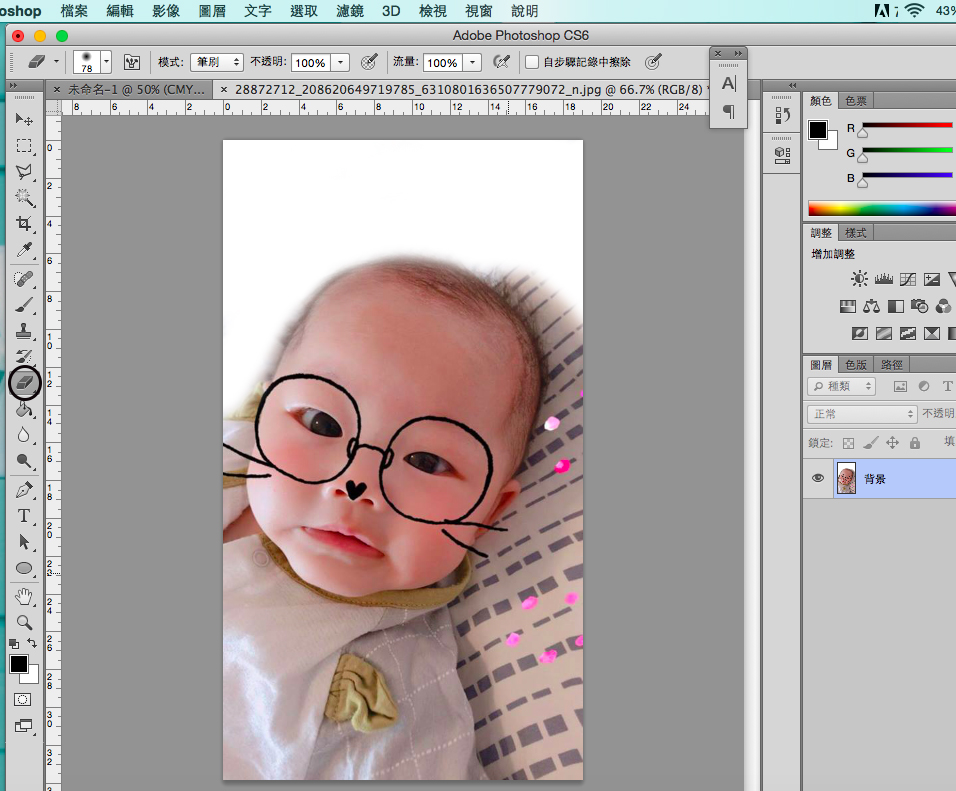The image size is (956, 791).
Task: Add a Brightness/Contrast adjustment
Action: [859, 279]
